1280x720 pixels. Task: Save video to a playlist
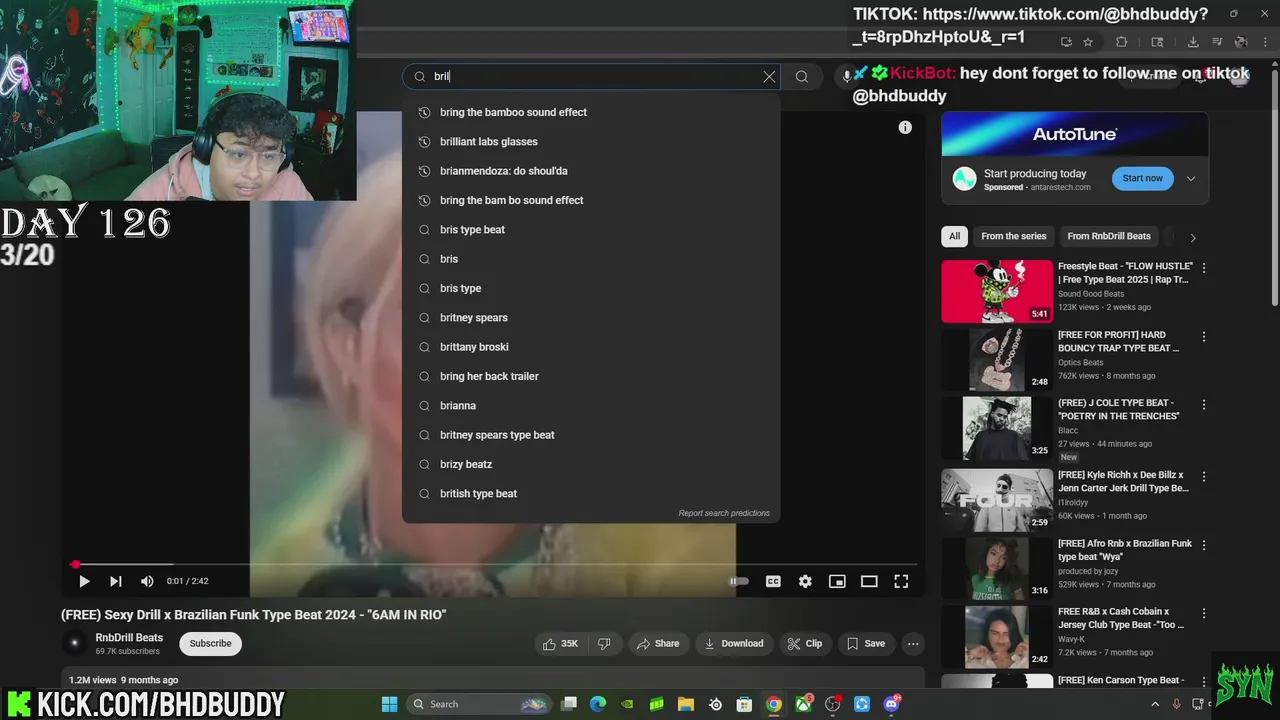pos(866,644)
